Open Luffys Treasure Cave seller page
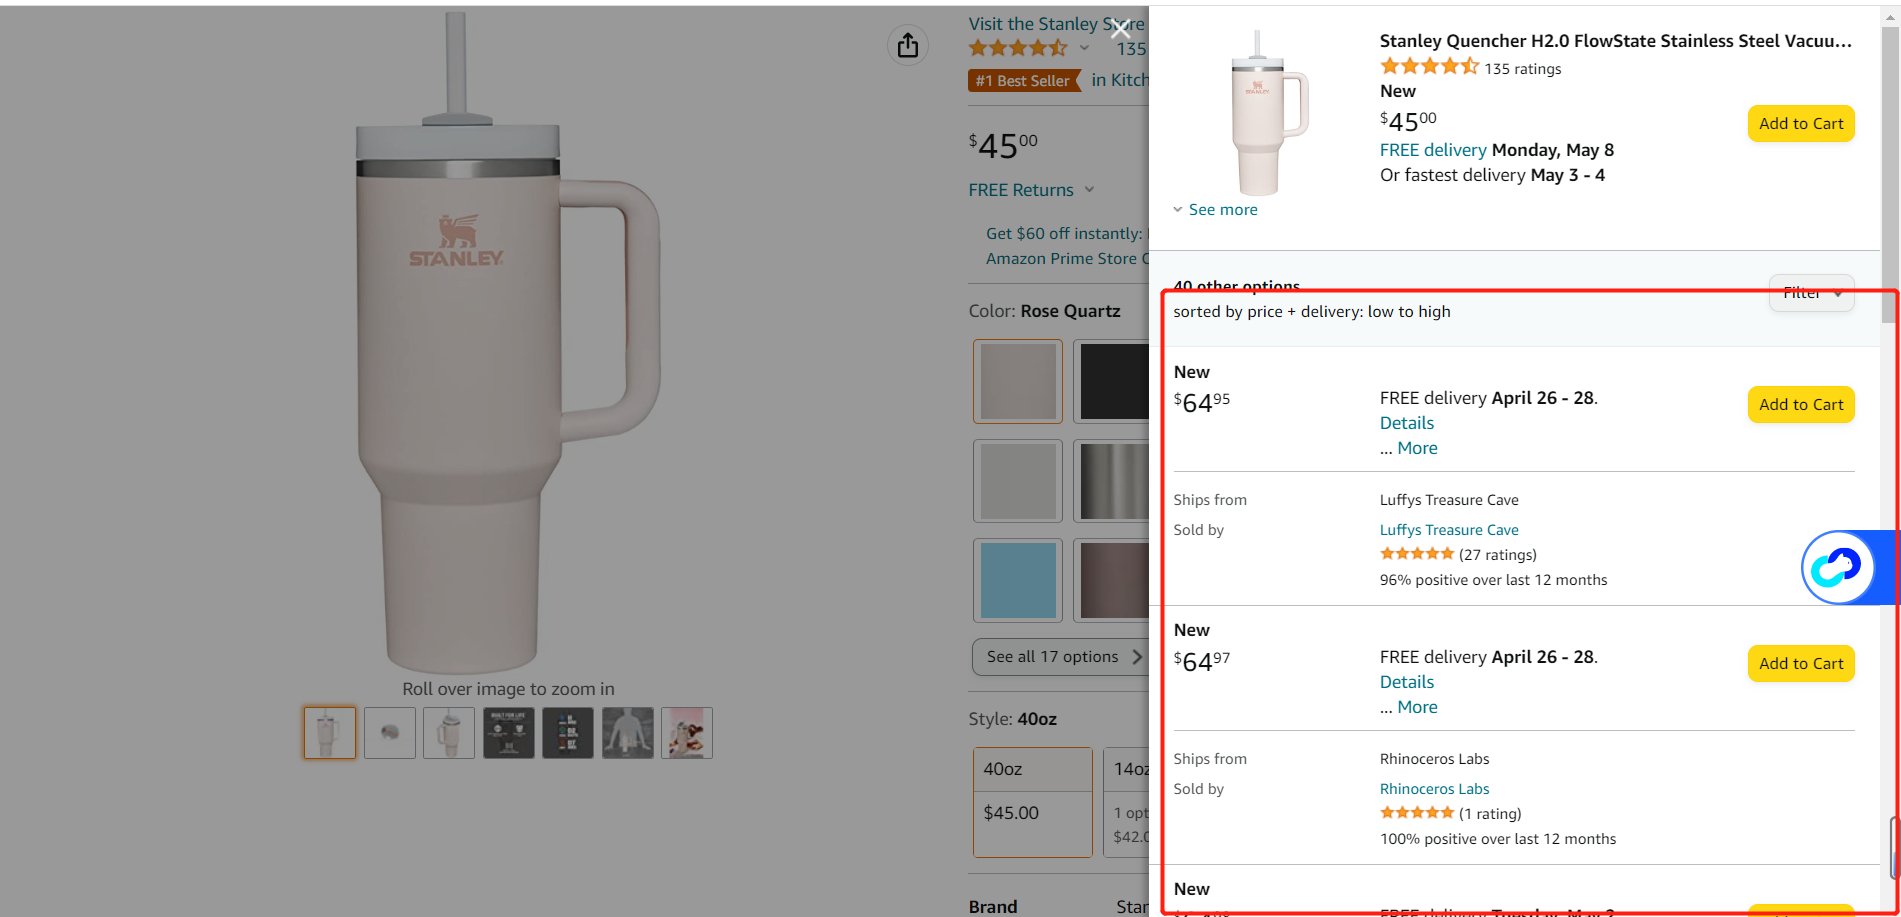 click(x=1449, y=530)
